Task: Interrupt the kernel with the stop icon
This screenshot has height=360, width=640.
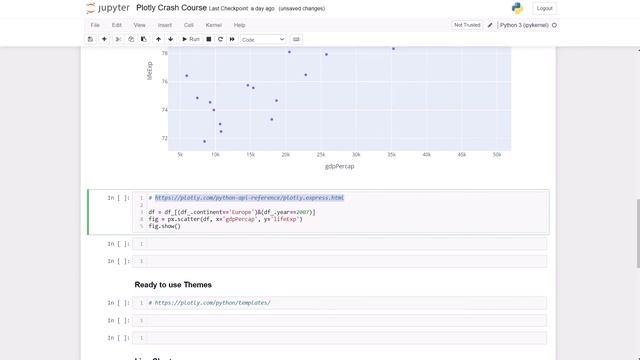Action: pyautogui.click(x=209, y=39)
